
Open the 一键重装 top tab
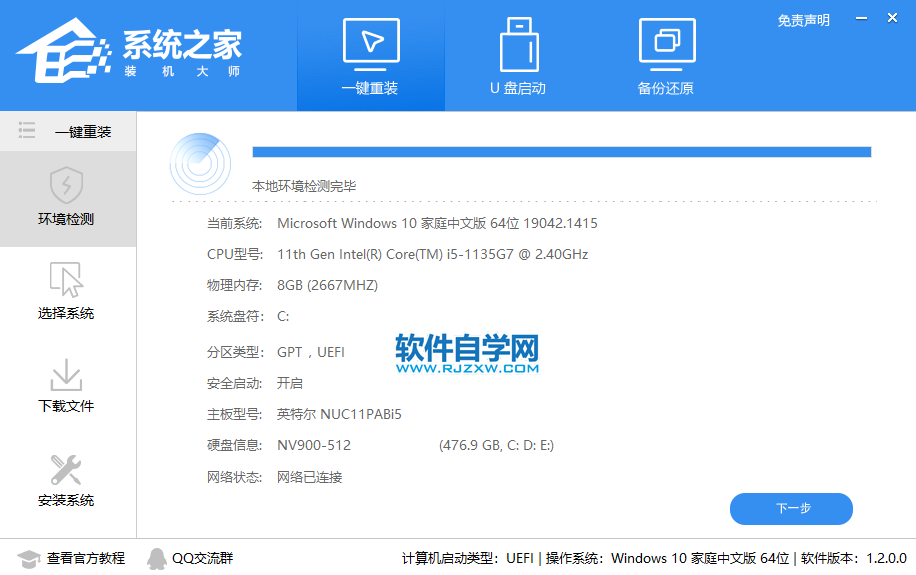tap(371, 56)
